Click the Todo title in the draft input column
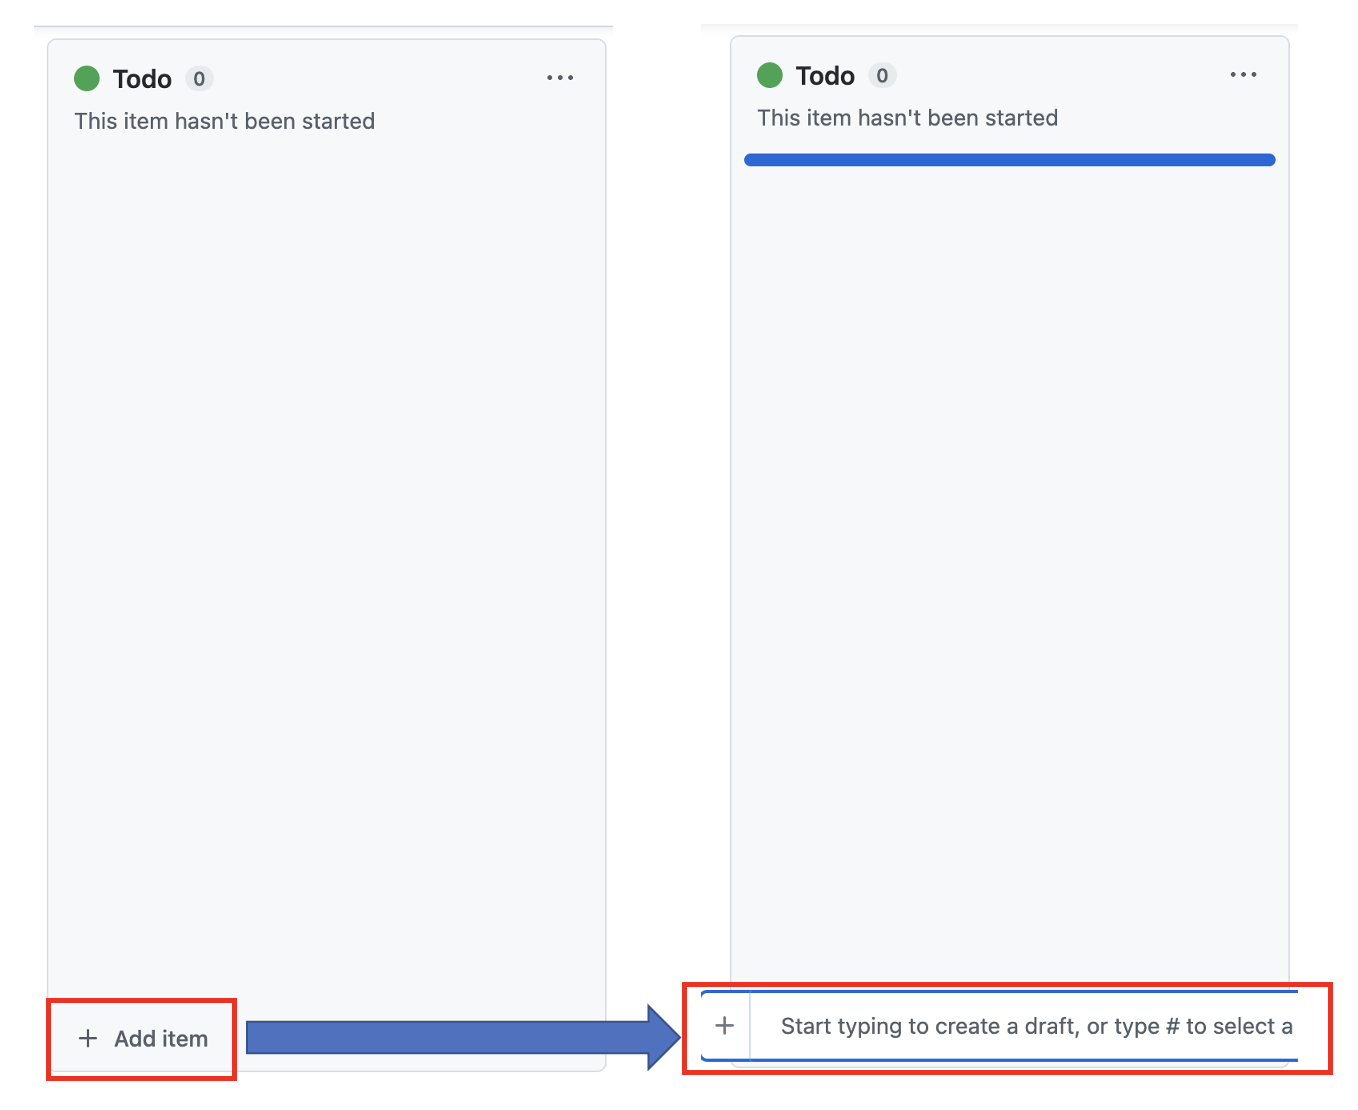The width and height of the screenshot is (1358, 1110). tap(825, 76)
